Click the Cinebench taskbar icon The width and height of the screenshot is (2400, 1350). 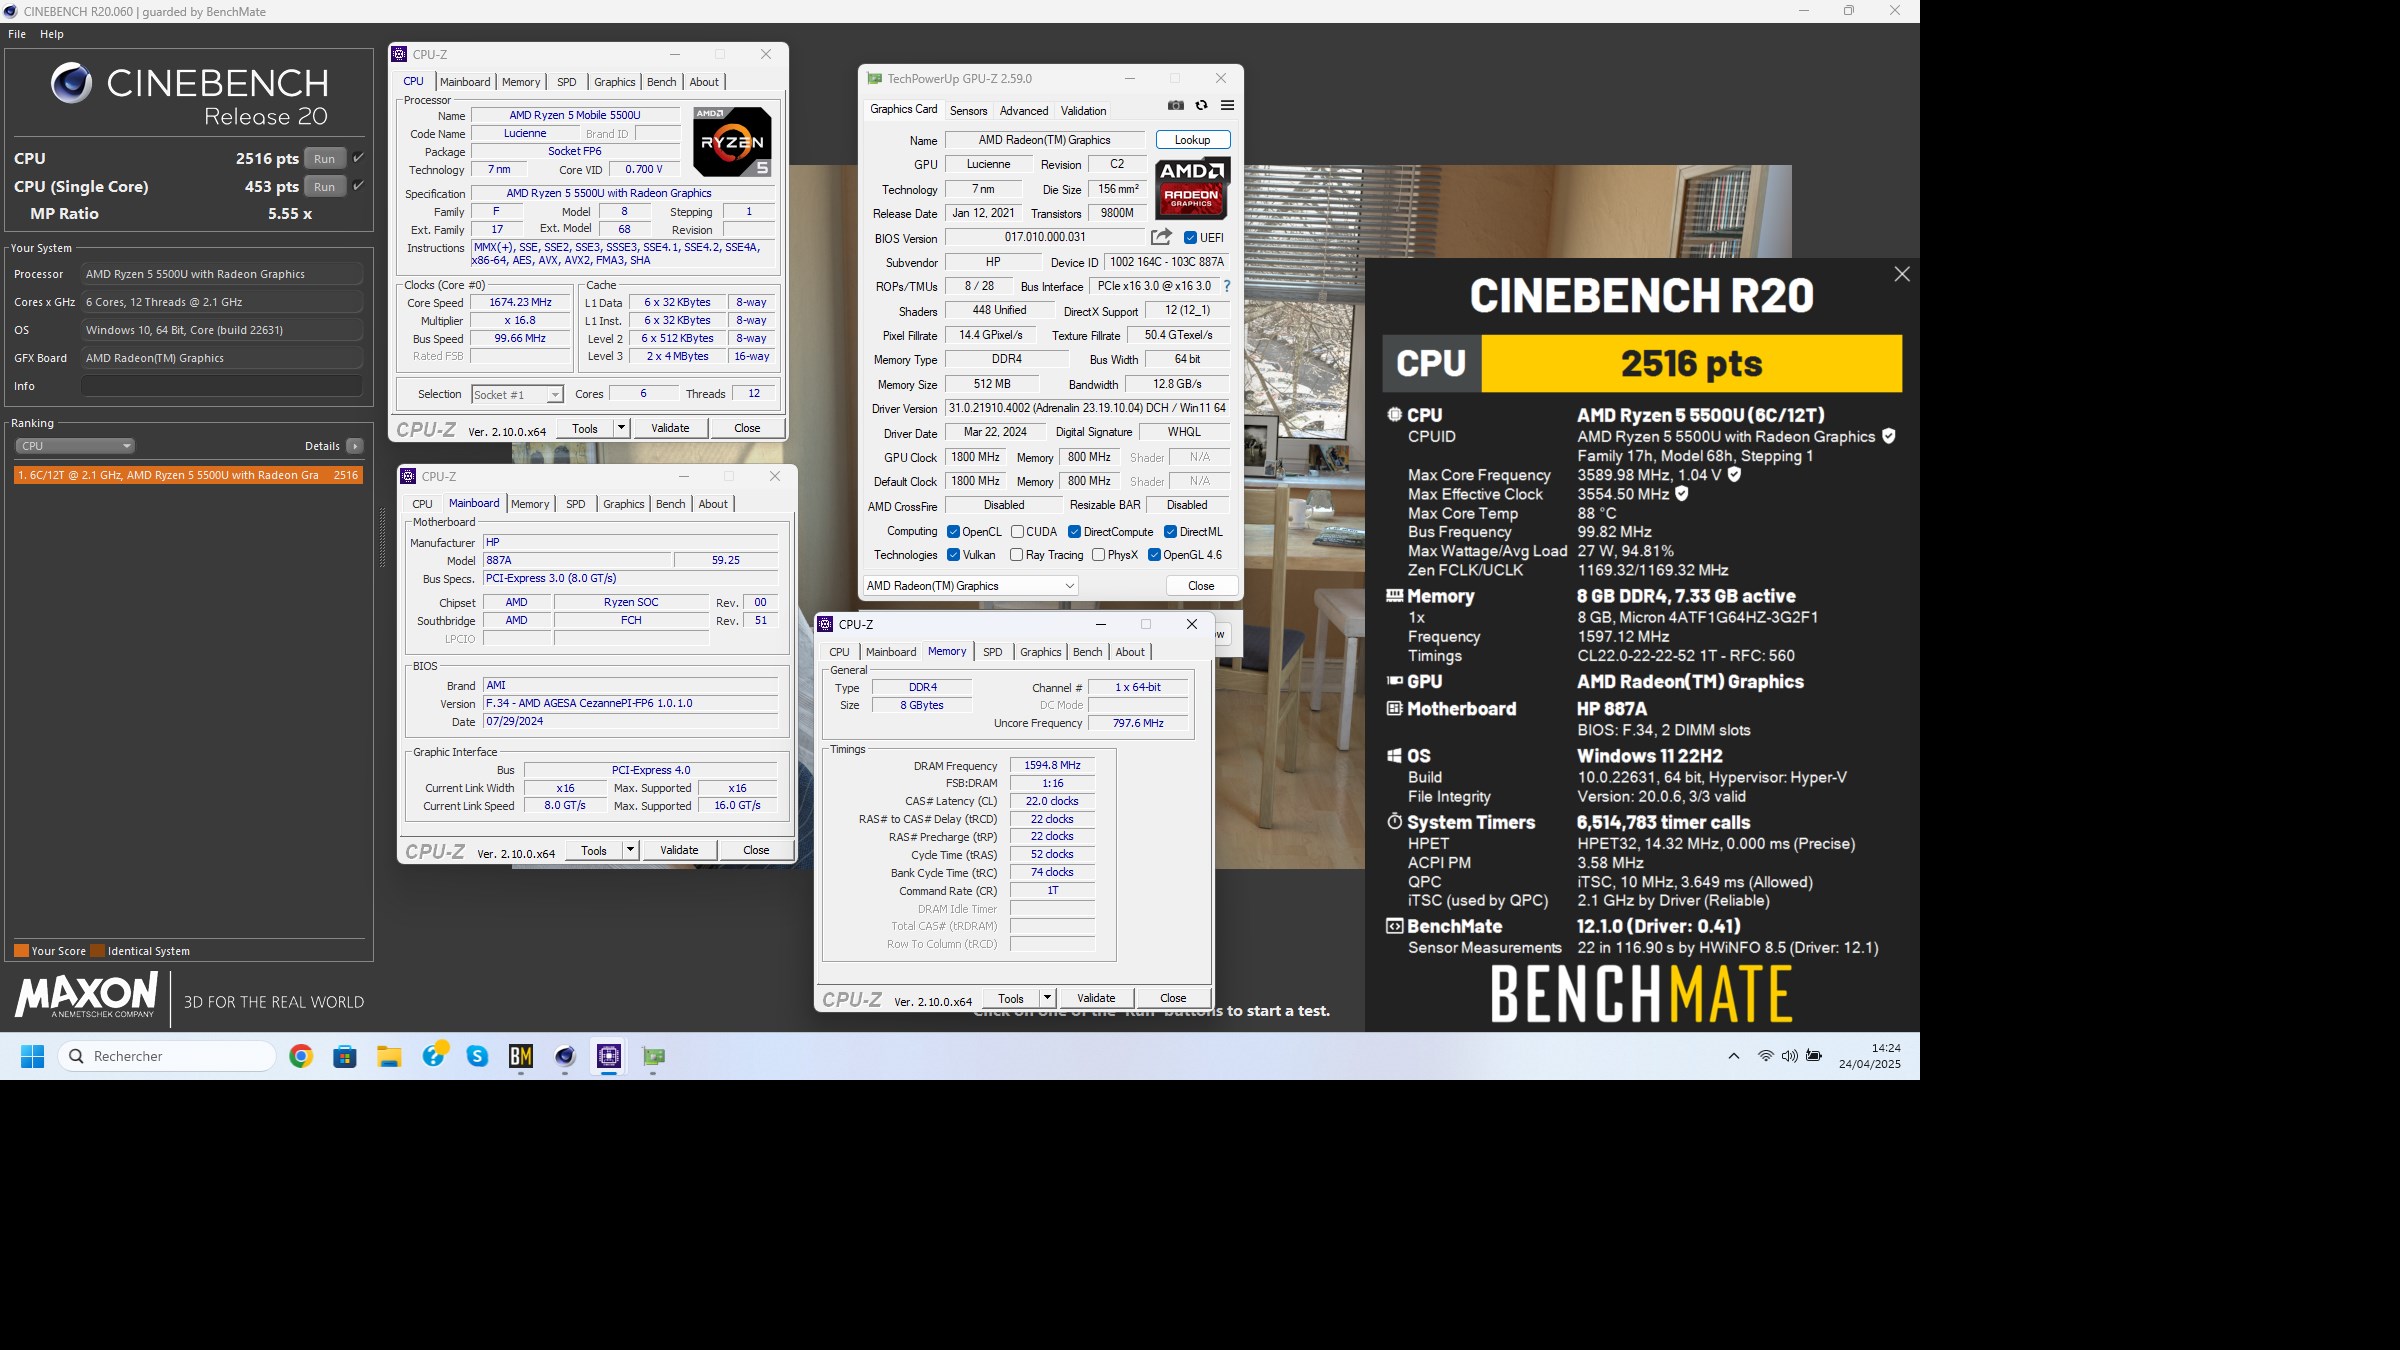tap(565, 1056)
